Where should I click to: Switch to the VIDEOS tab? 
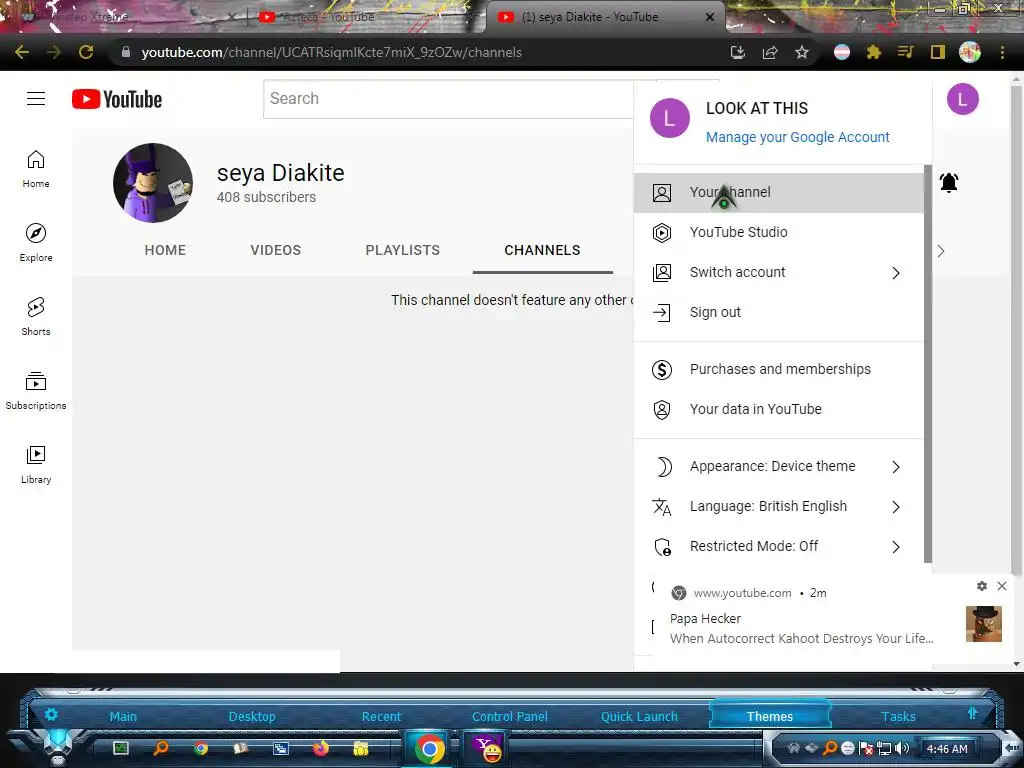click(276, 250)
